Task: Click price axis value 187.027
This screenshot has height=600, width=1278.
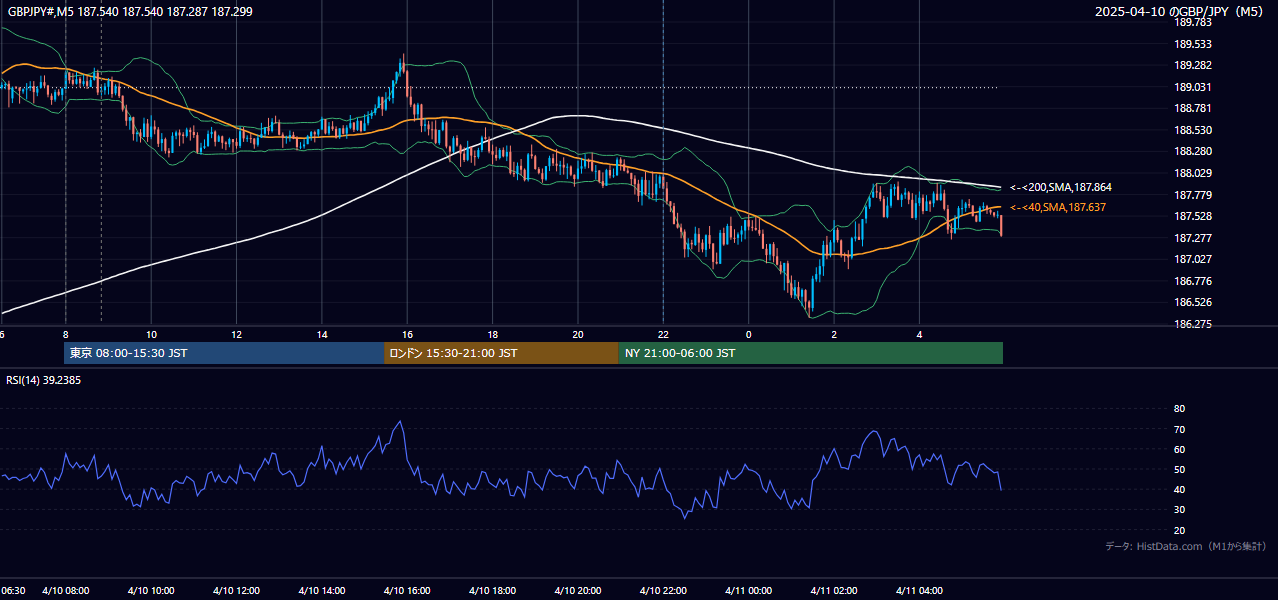Action: (x=1192, y=259)
